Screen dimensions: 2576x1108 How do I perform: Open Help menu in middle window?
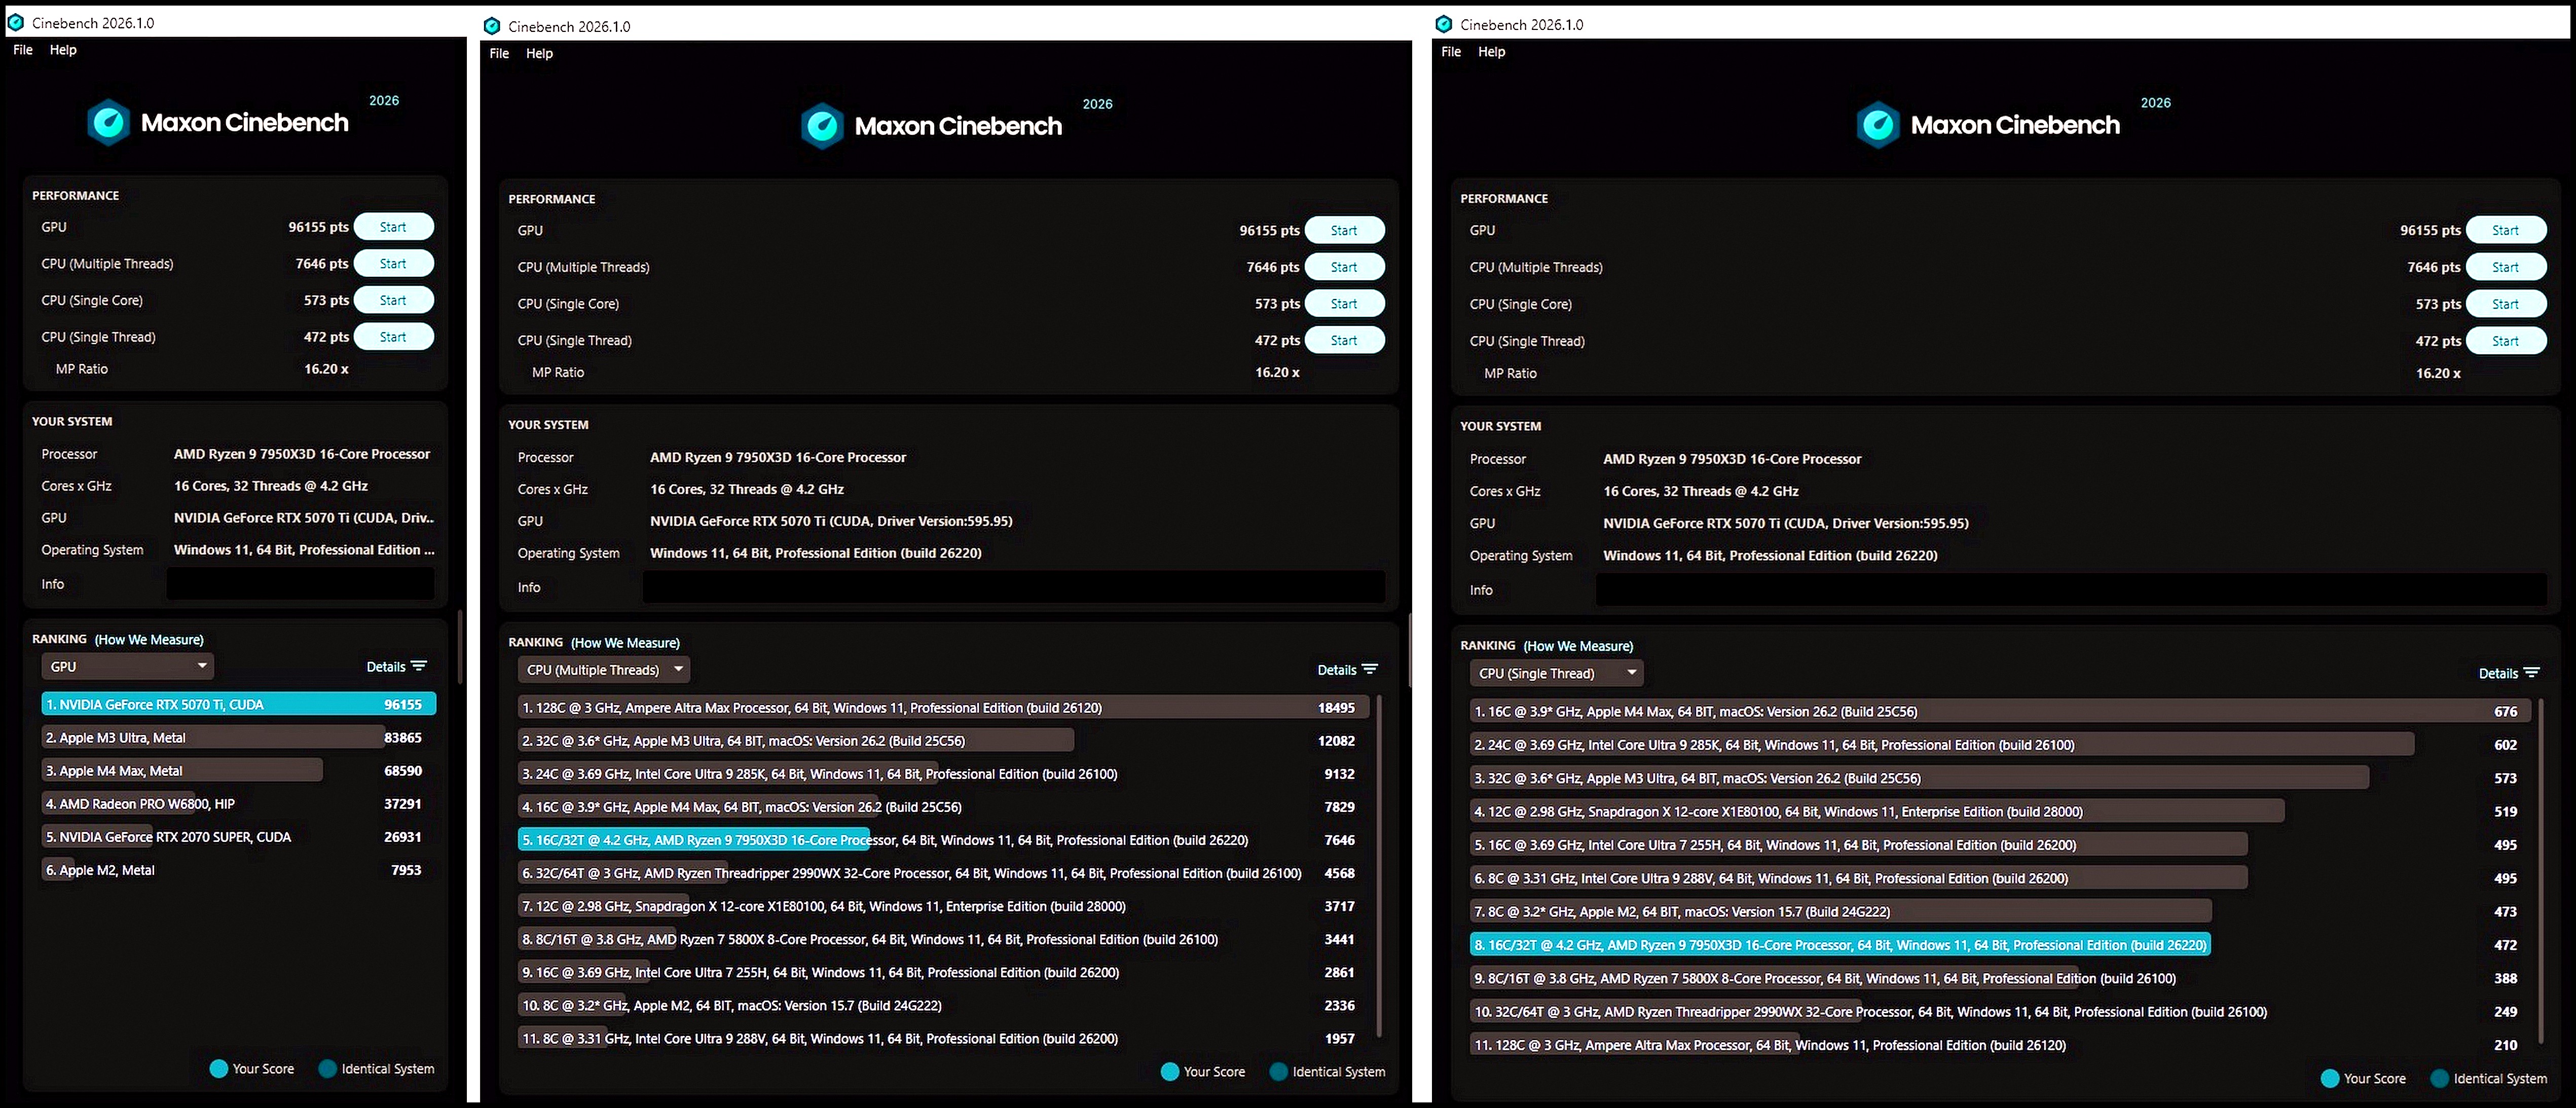click(x=539, y=54)
